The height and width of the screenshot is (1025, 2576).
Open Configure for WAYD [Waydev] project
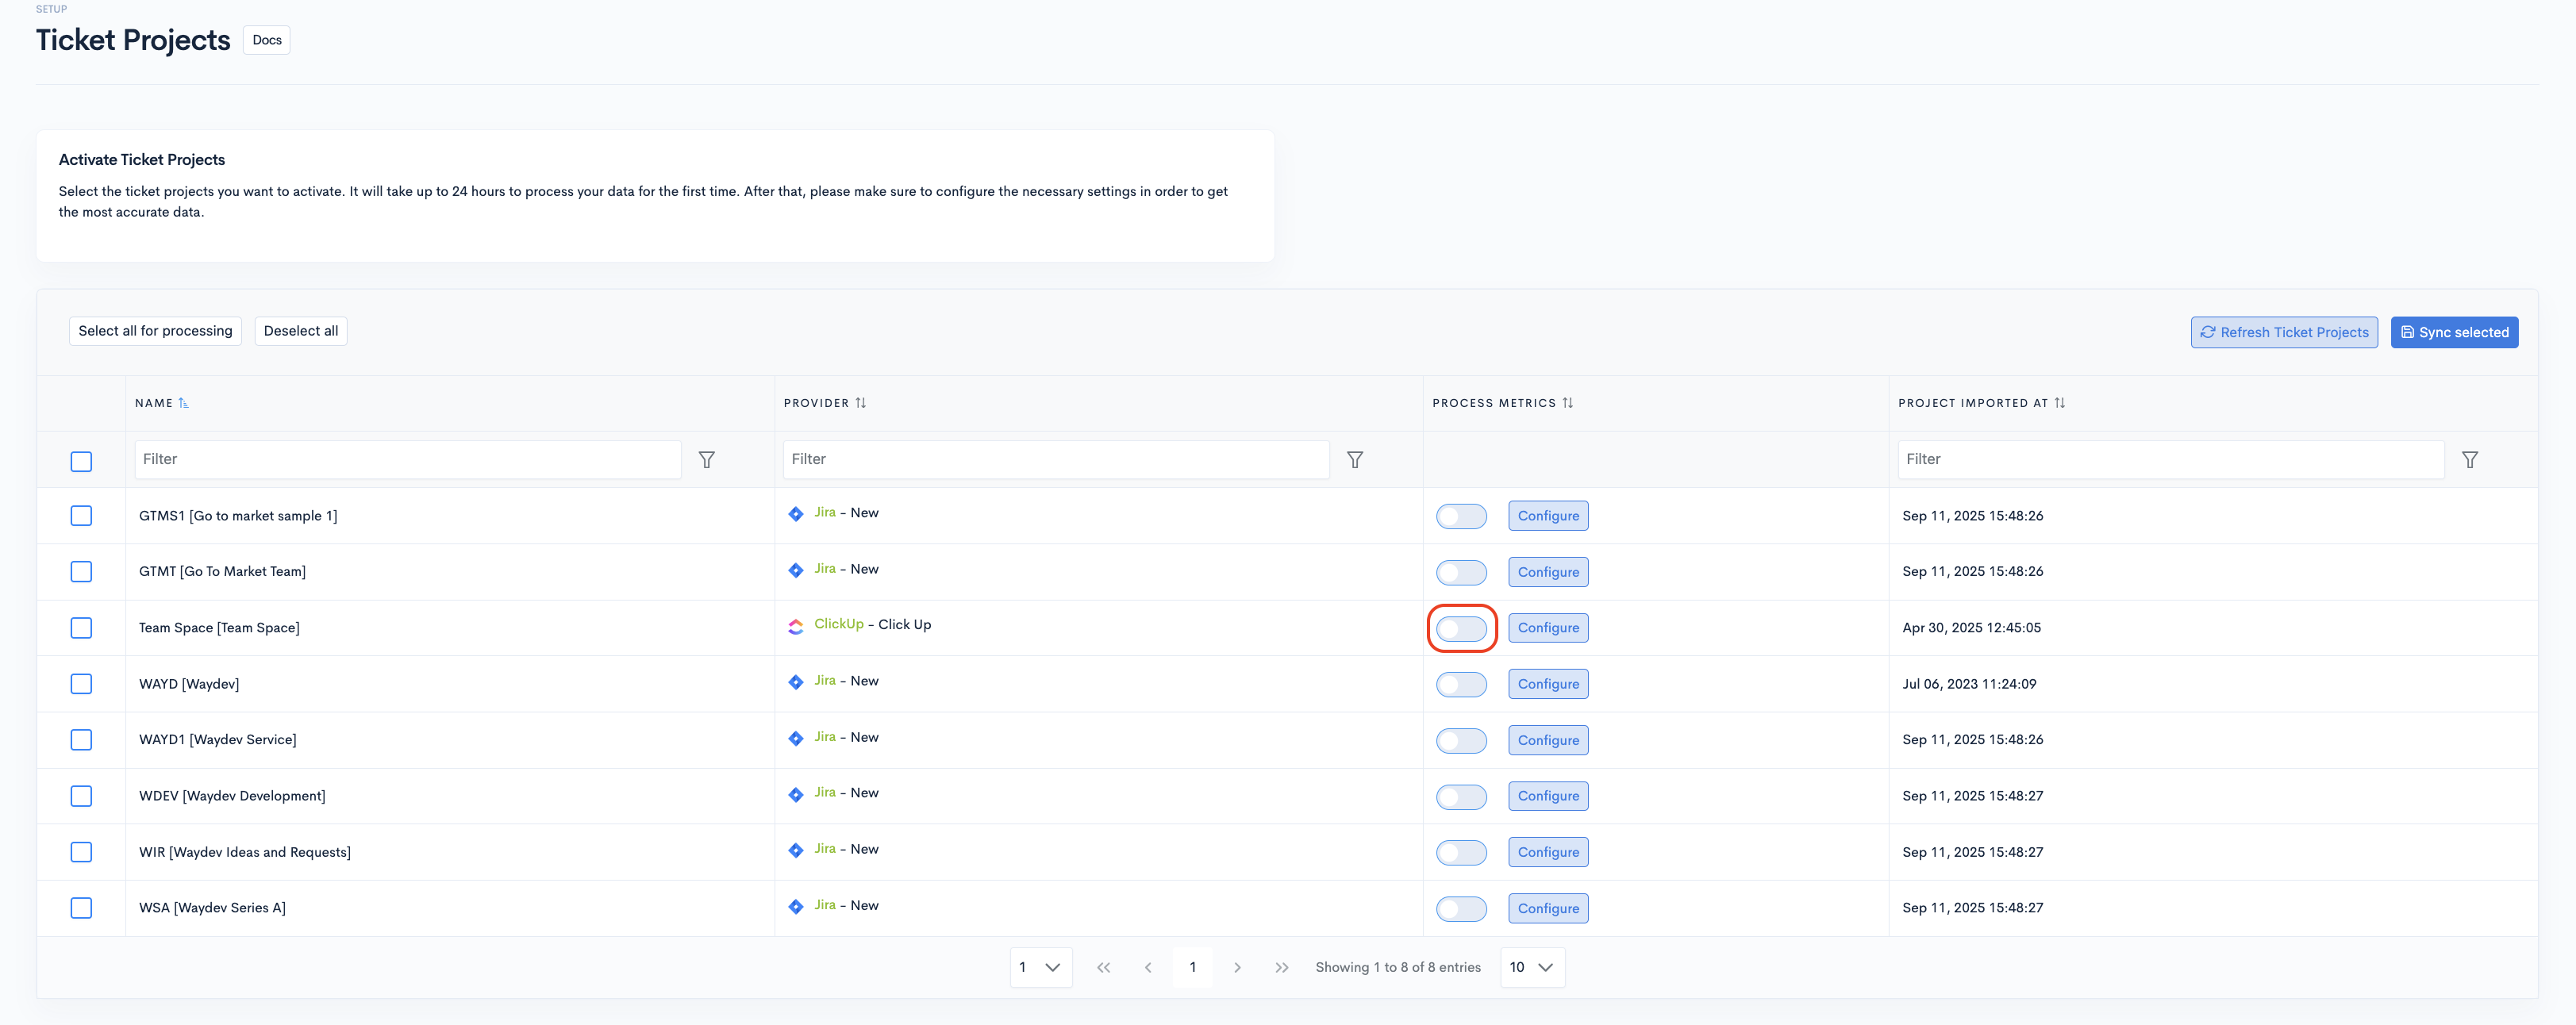[1547, 685]
